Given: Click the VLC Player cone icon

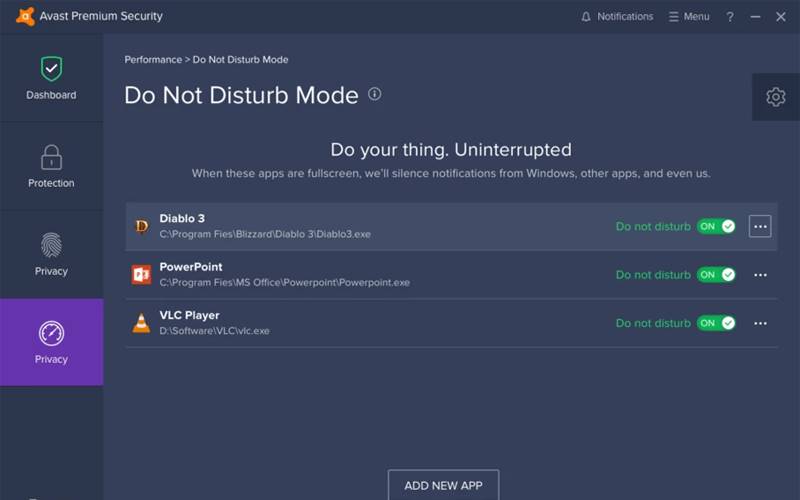Looking at the screenshot, I should tap(141, 323).
